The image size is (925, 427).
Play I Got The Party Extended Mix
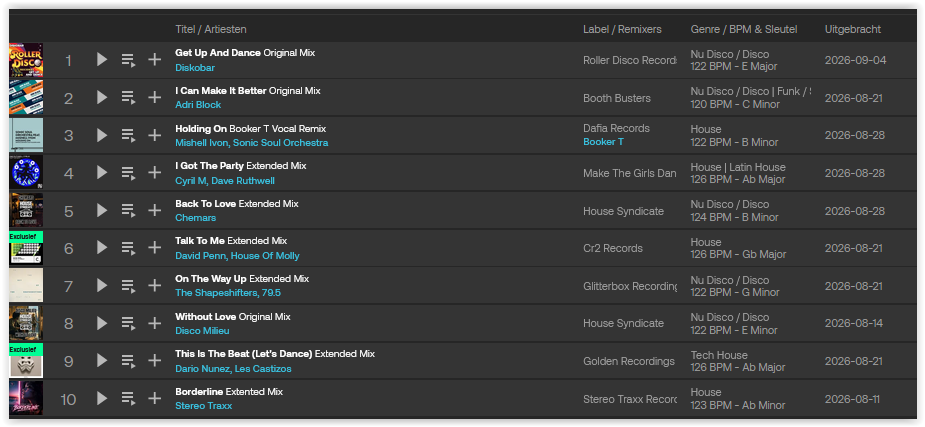pos(102,173)
